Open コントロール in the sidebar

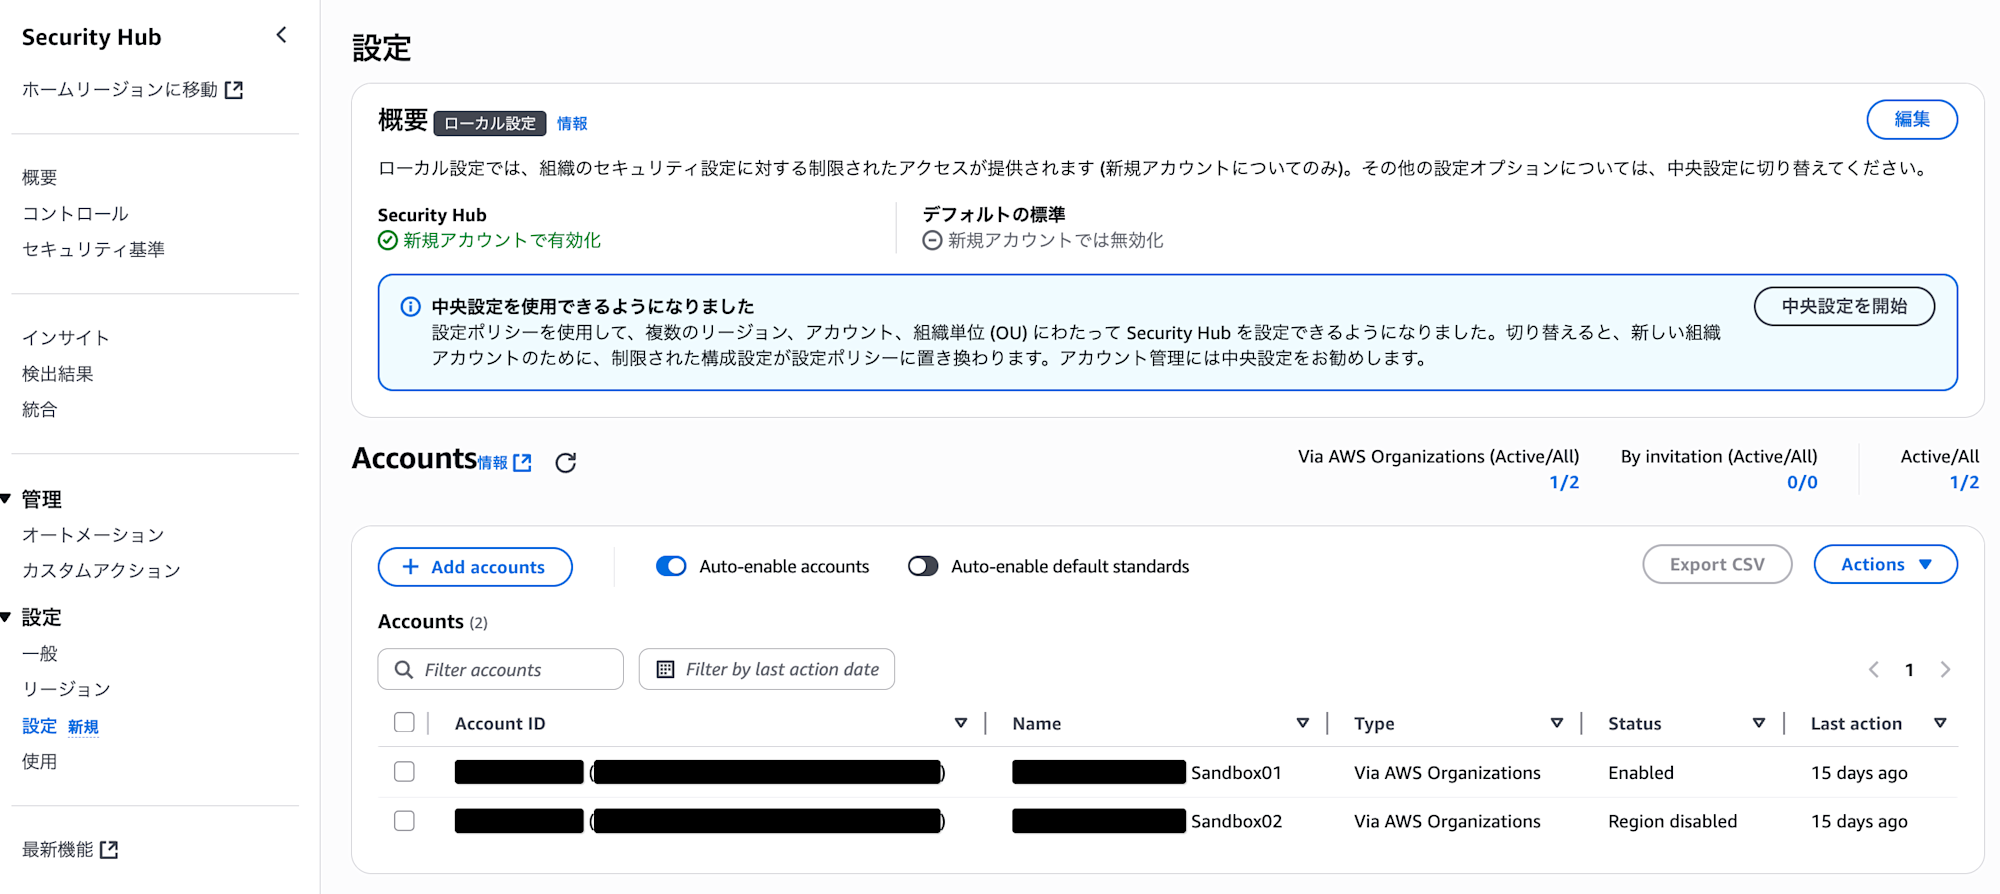76,214
